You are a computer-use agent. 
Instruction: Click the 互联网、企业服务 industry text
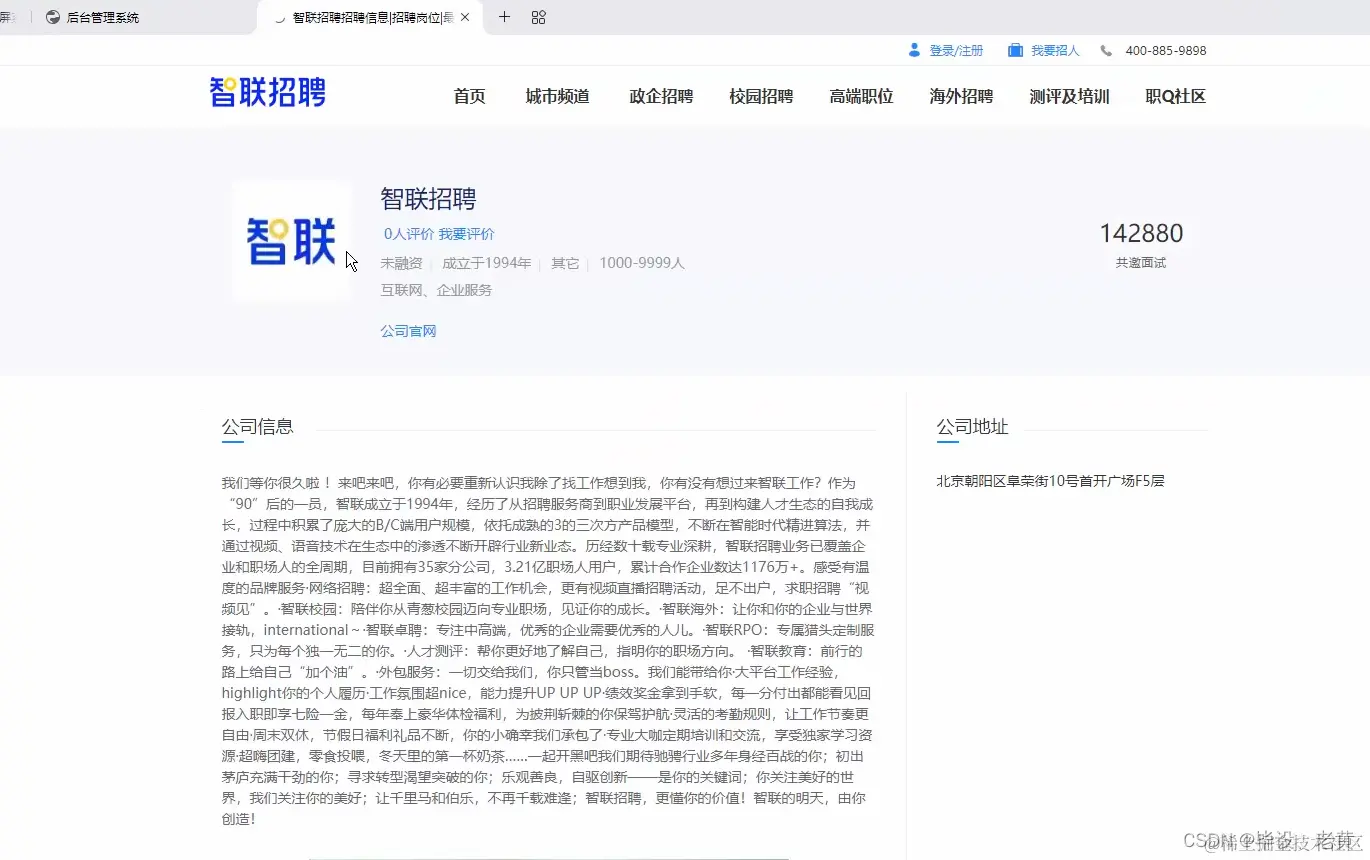[x=436, y=290]
